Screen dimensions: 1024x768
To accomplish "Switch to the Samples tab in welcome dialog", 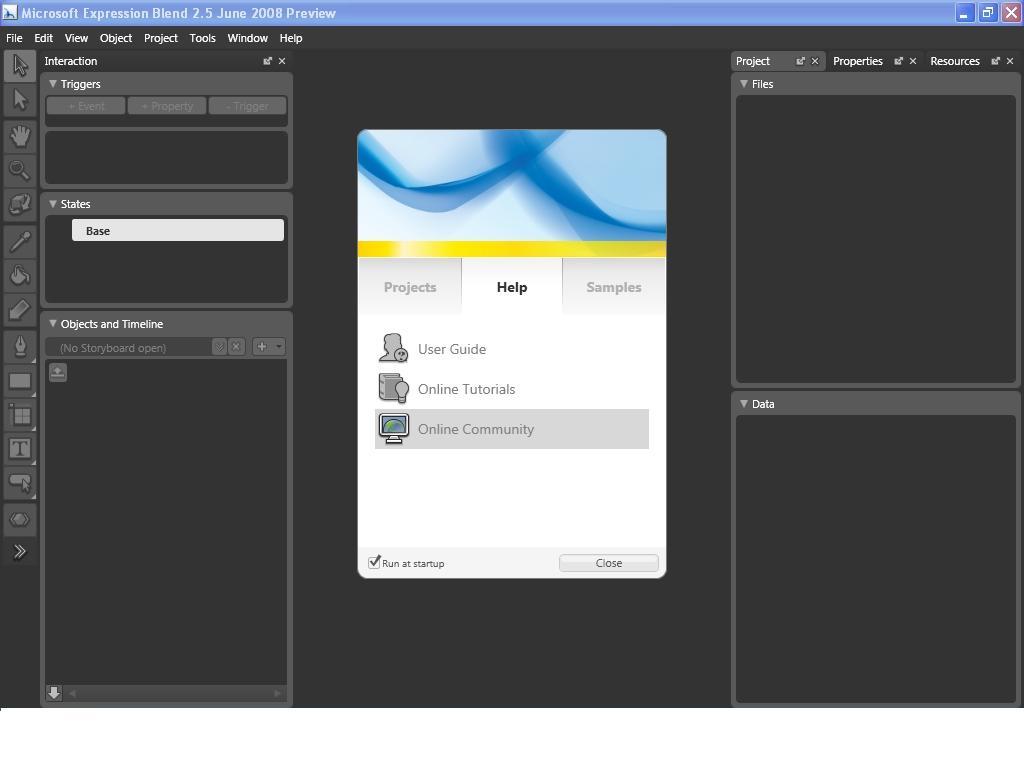I will tap(613, 287).
